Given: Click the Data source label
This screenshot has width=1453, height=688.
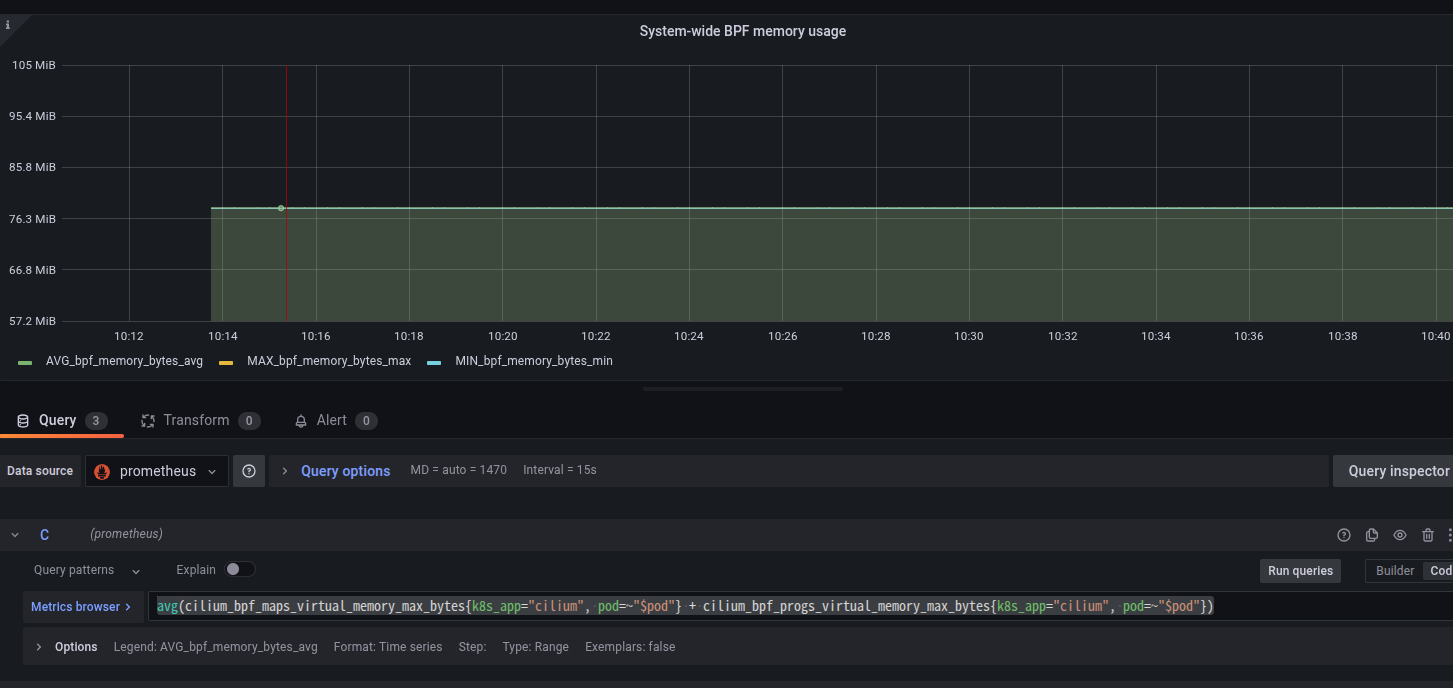Looking at the screenshot, I should [40, 471].
